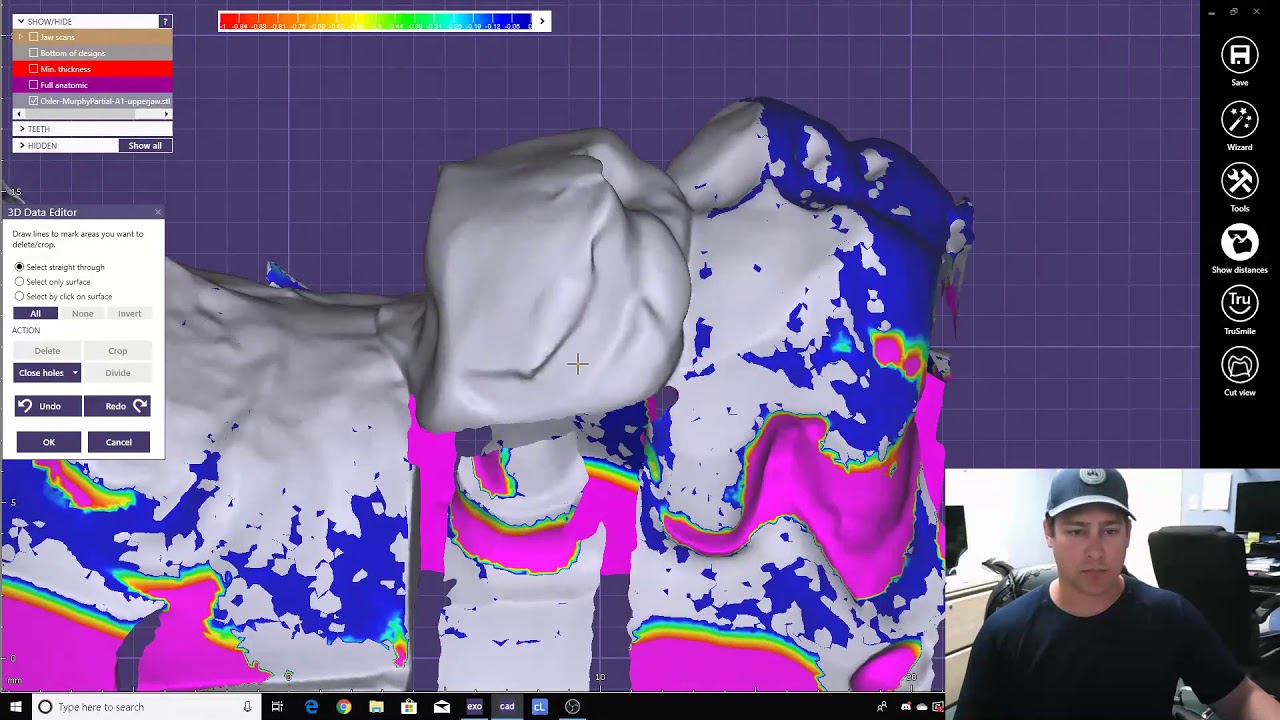Expand color scale arrow

(x=542, y=21)
